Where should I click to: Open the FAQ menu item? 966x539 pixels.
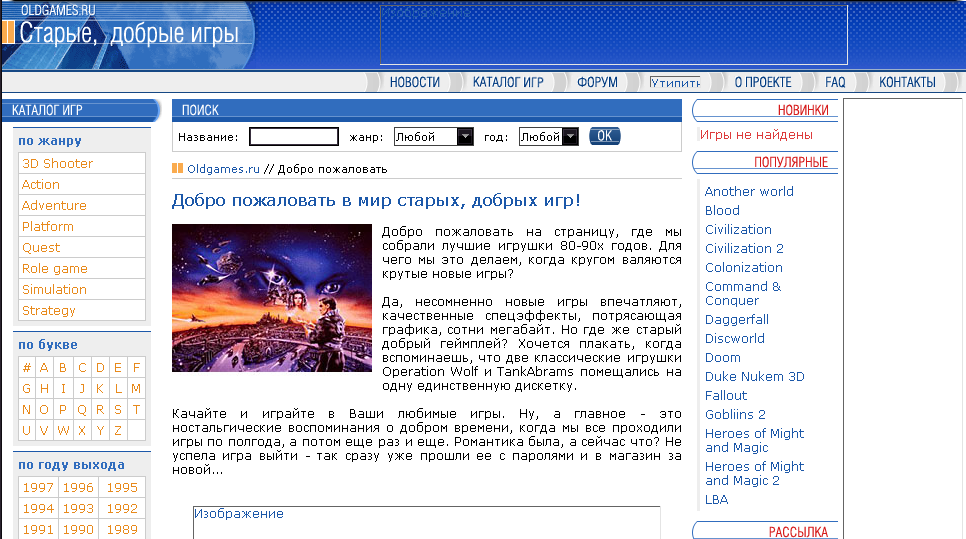pyautogui.click(x=835, y=82)
